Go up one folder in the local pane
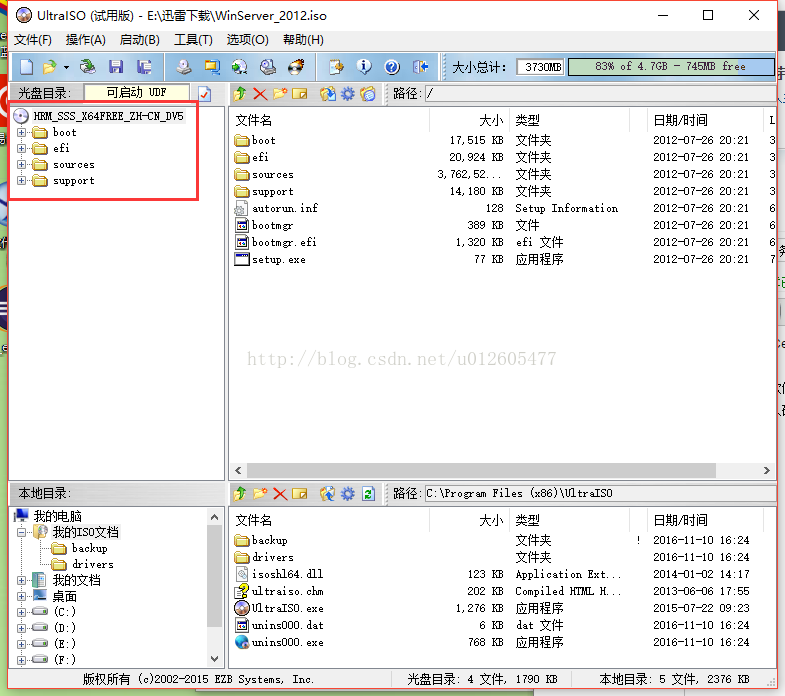Image resolution: width=785 pixels, height=696 pixels. coord(240,494)
